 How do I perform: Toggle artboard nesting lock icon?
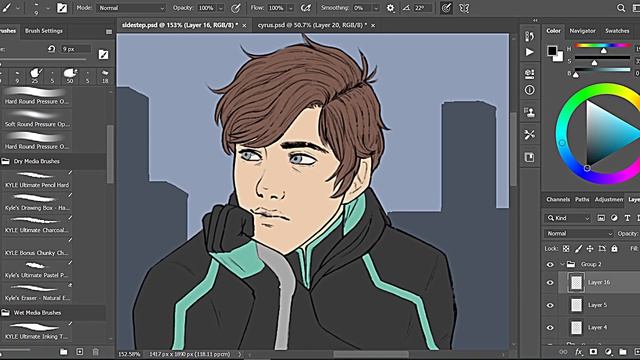[602, 249]
